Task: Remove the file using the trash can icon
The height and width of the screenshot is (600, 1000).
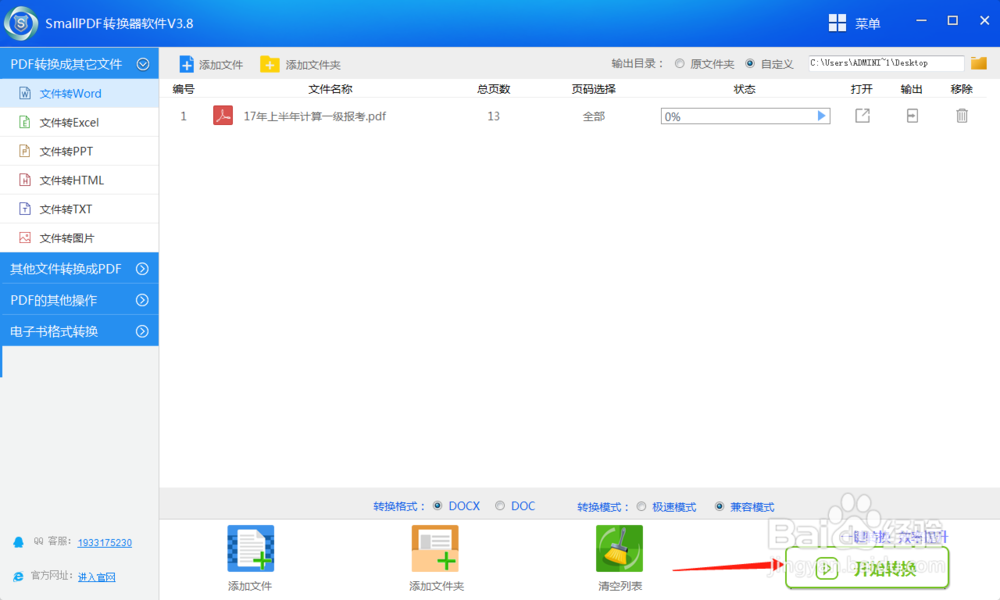Action: pos(962,115)
